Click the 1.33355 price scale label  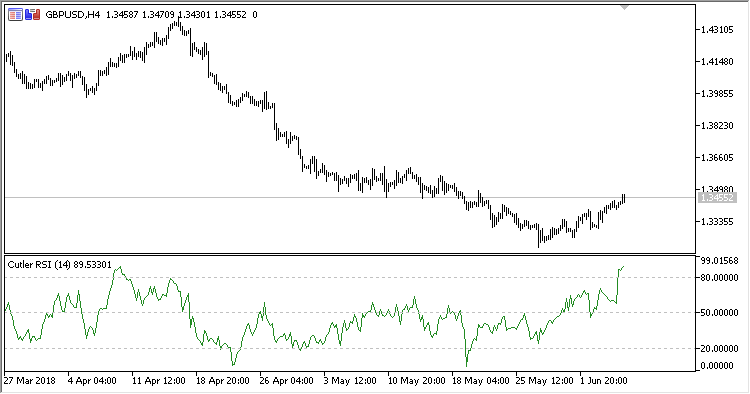pos(717,222)
